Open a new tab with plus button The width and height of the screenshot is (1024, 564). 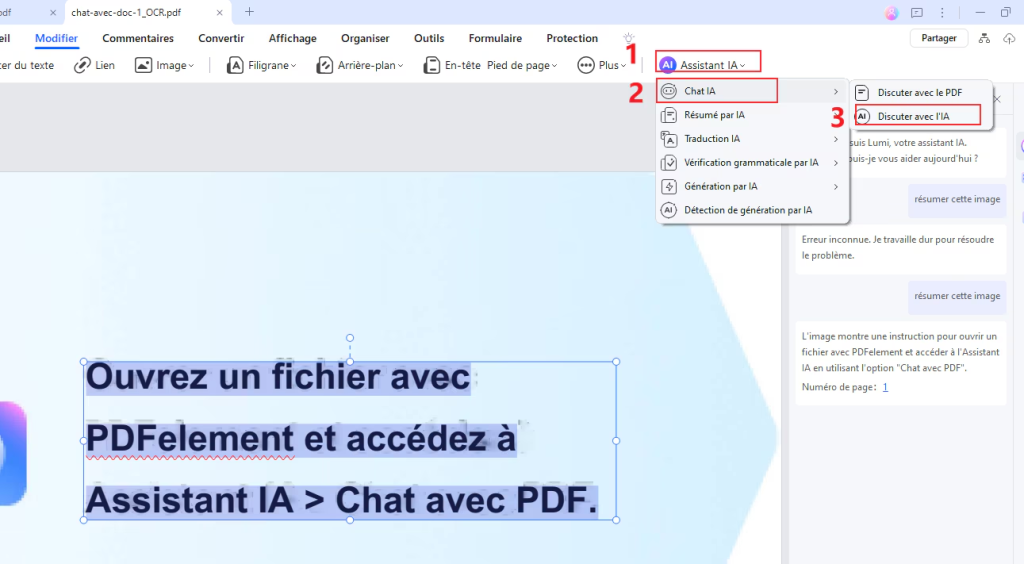coord(249,12)
